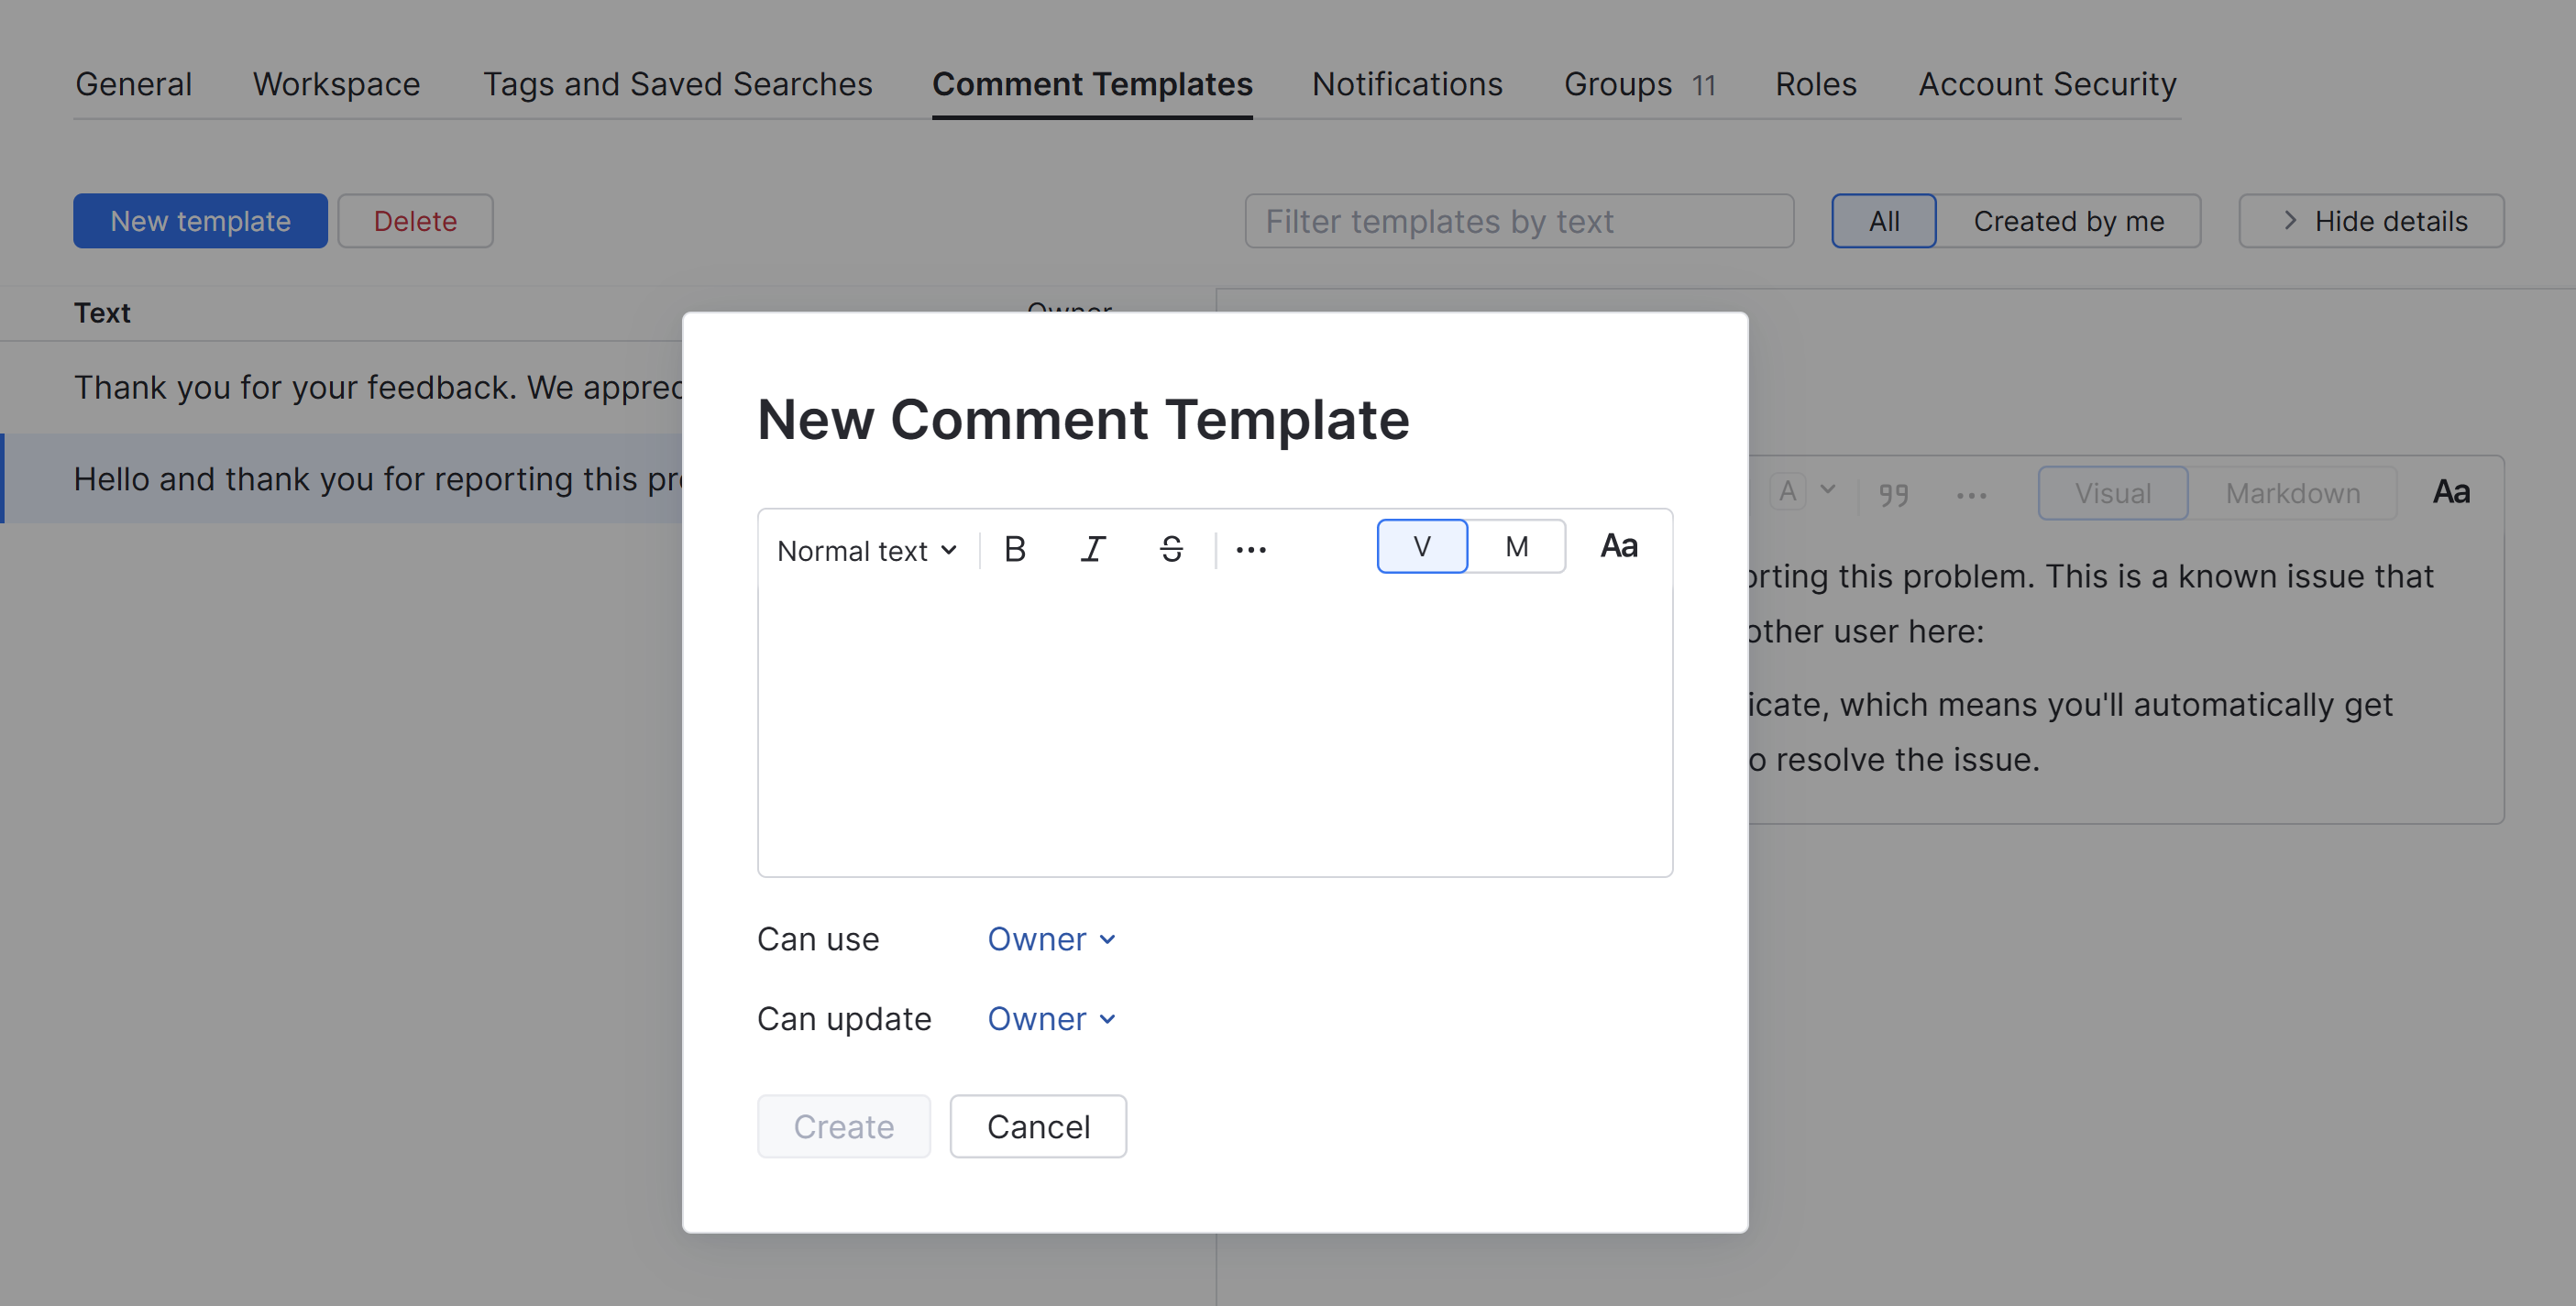Open the Can use Owner dropdown
2576x1306 pixels.
coord(1050,938)
